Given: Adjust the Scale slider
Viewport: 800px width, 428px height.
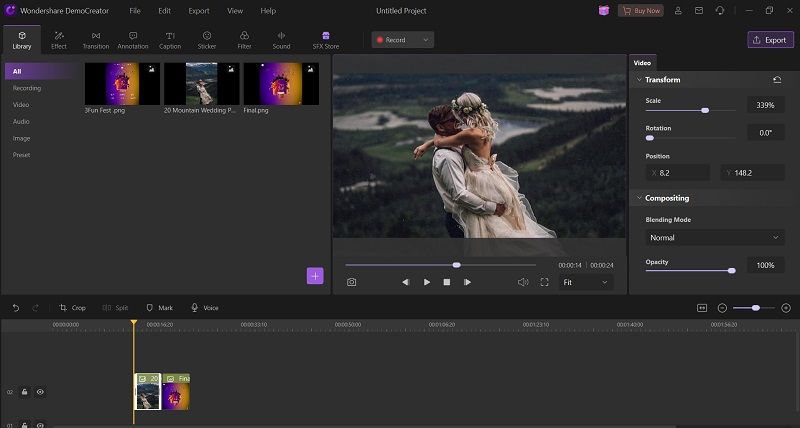Looking at the screenshot, I should click(x=691, y=110).
